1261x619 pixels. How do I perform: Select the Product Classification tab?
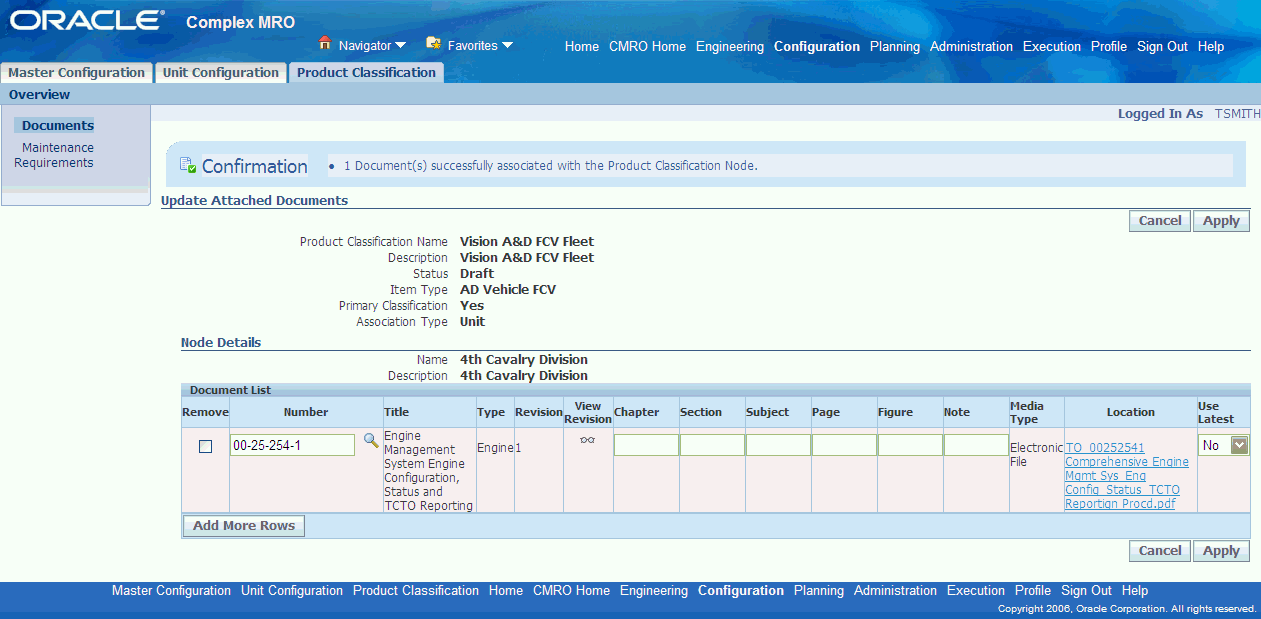(366, 73)
